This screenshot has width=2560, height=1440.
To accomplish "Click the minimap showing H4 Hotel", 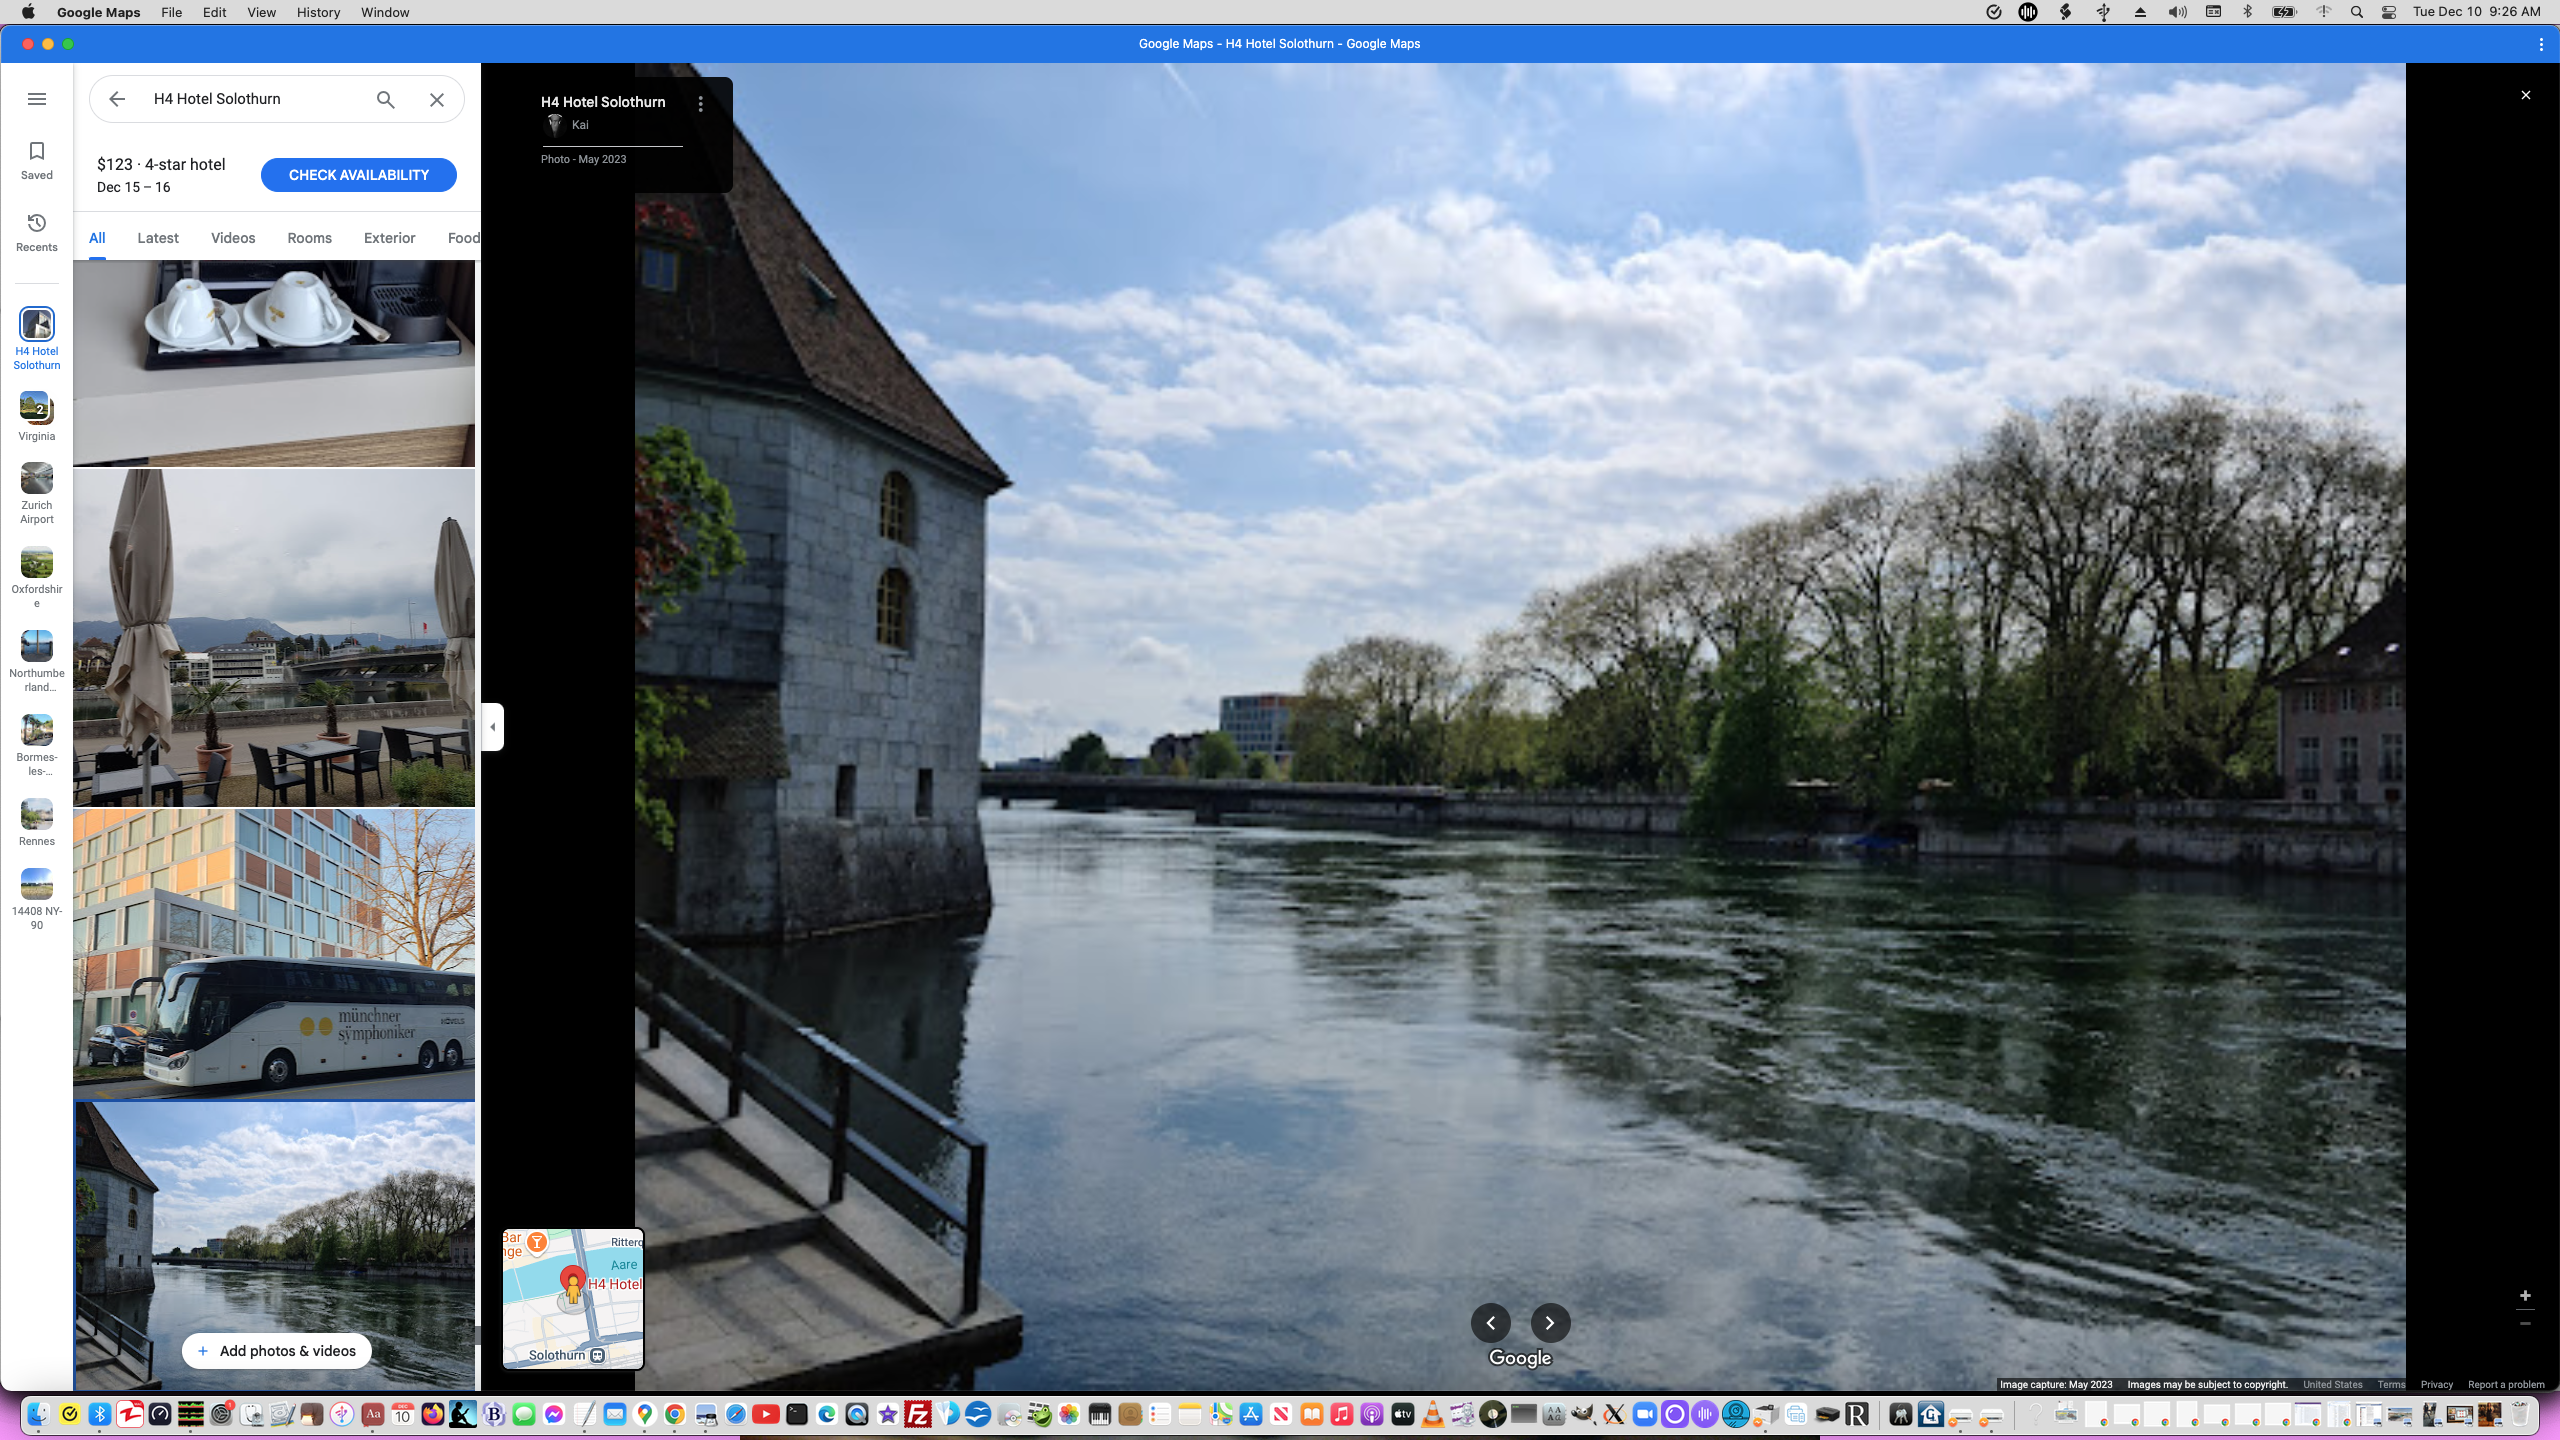I will click(x=573, y=1298).
